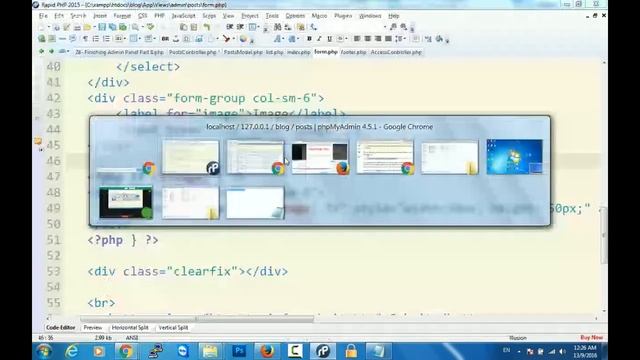Switch to the footer.php tab

pos(353,52)
